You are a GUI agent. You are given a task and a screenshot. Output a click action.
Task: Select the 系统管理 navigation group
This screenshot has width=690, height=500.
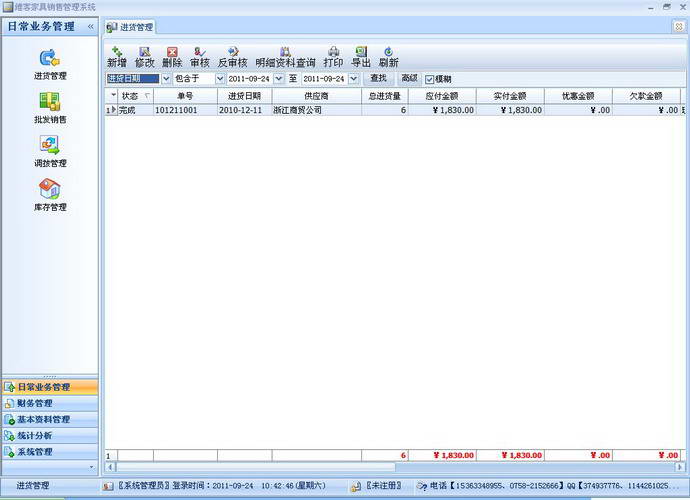[50, 452]
